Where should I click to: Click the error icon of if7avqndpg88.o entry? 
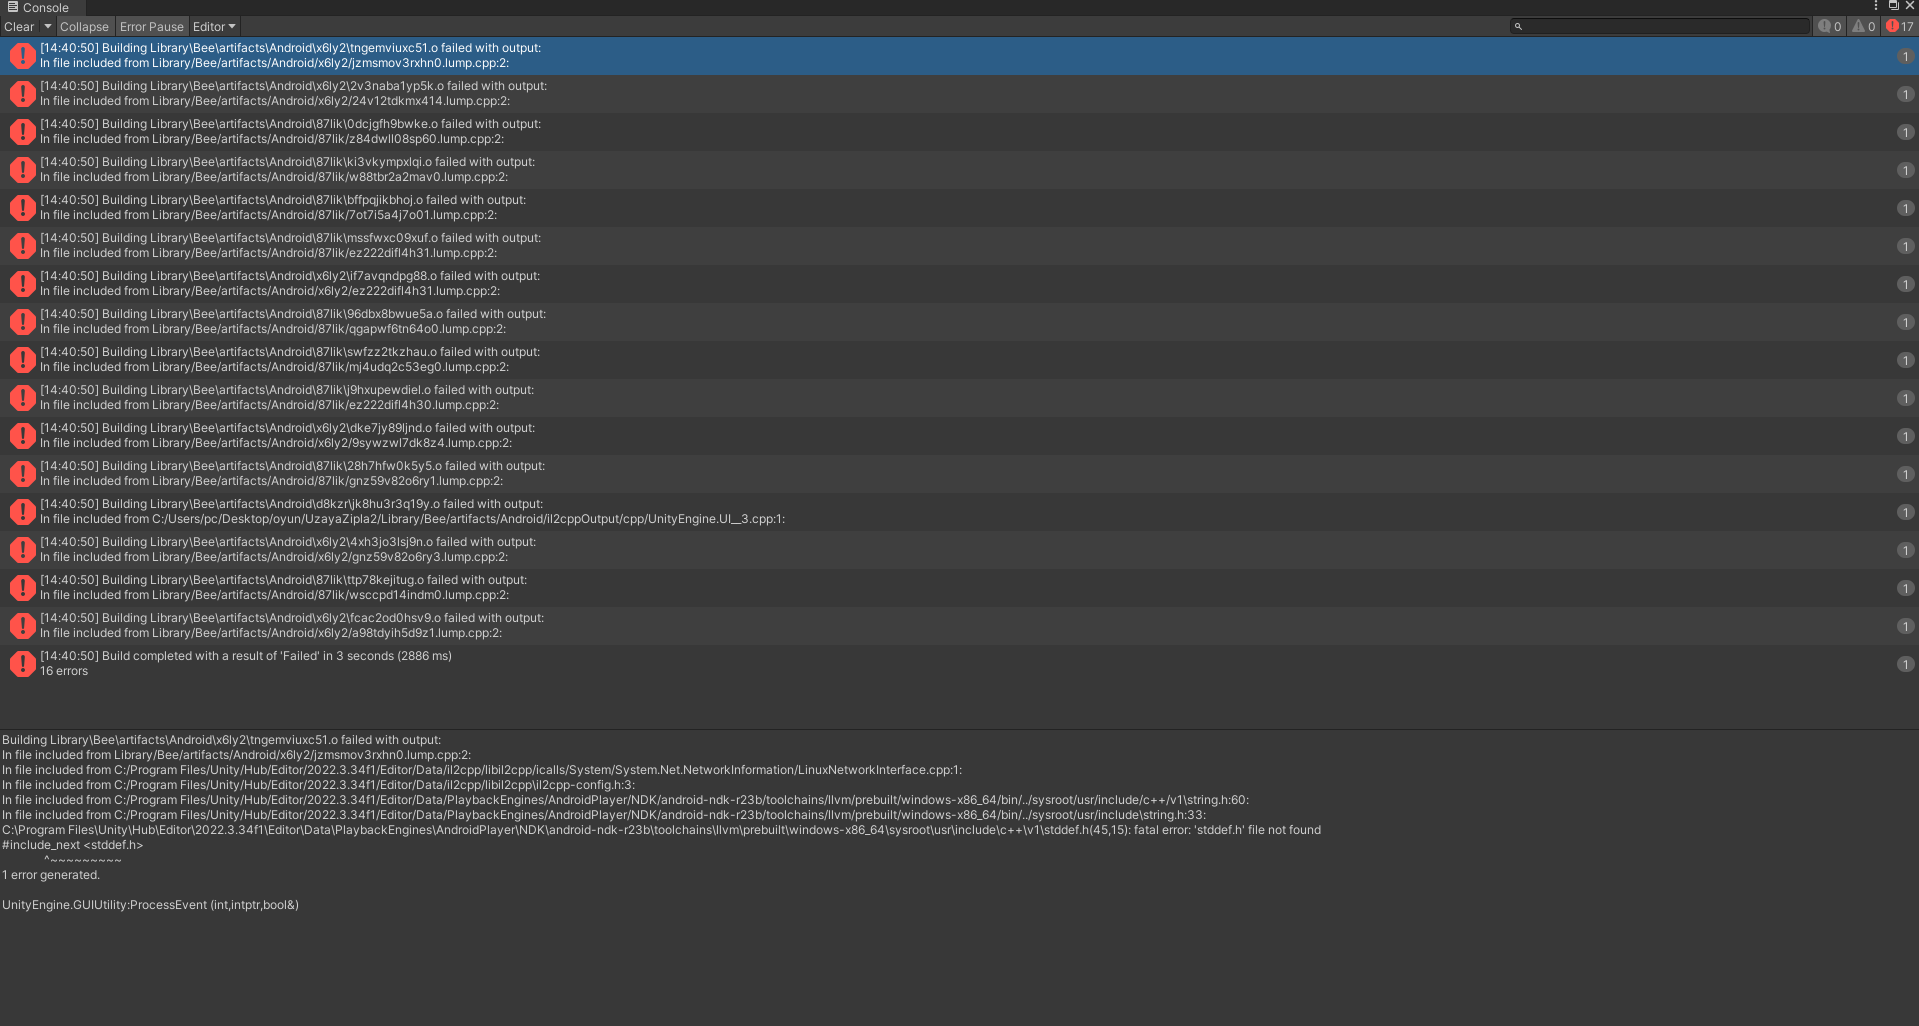22,284
